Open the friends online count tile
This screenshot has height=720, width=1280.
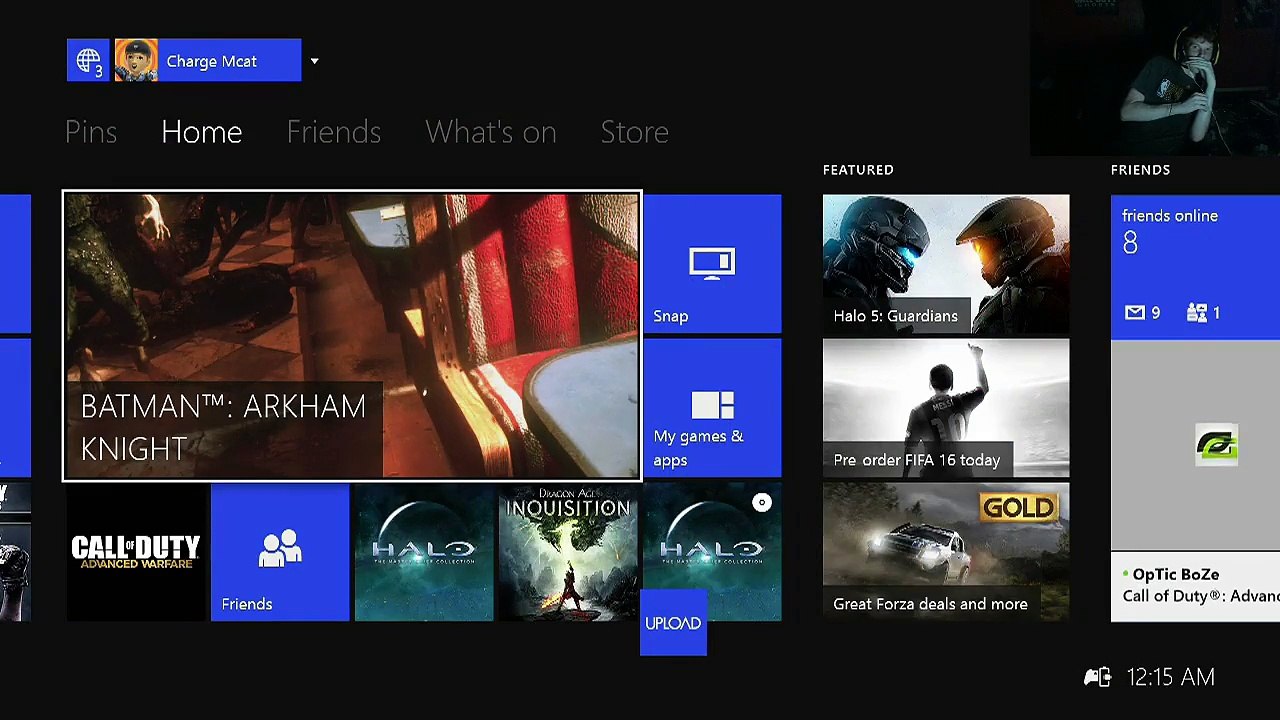pos(1195,266)
